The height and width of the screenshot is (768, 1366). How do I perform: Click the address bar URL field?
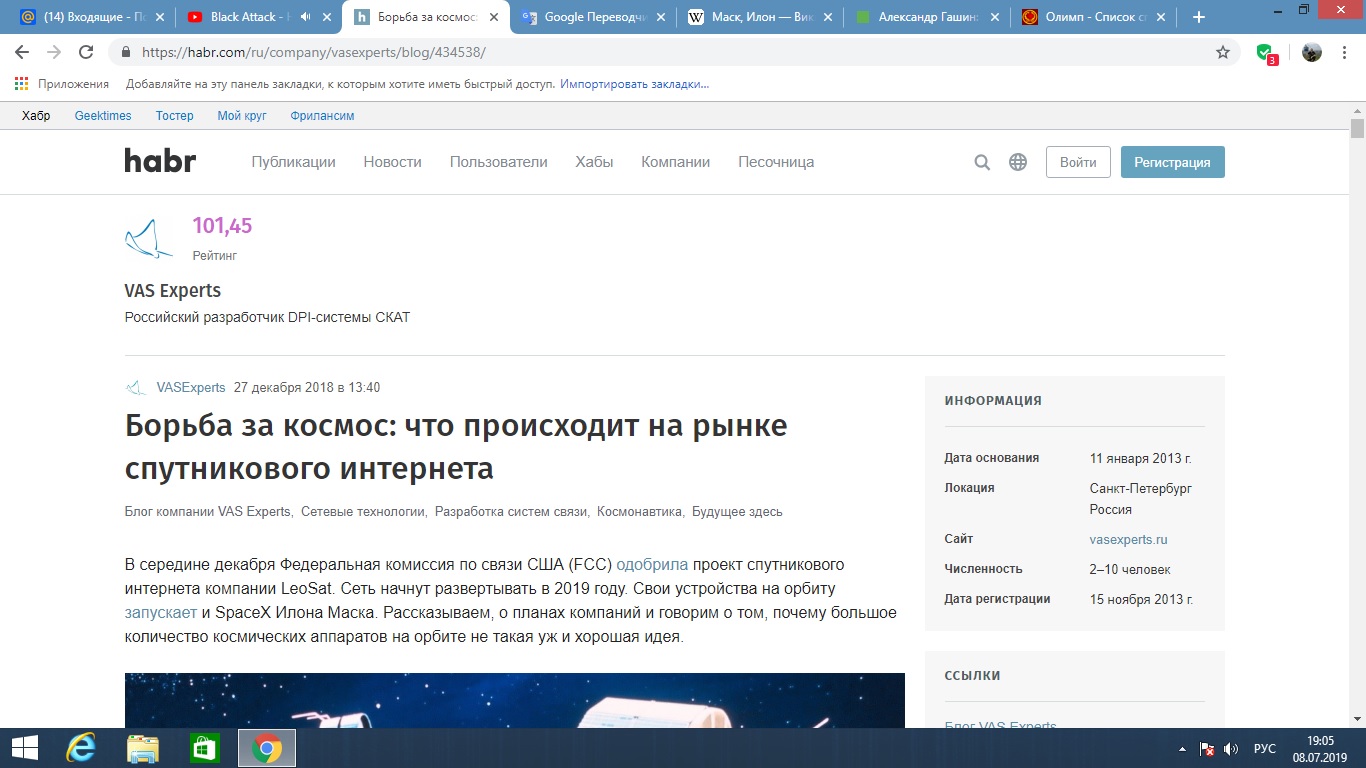point(660,52)
